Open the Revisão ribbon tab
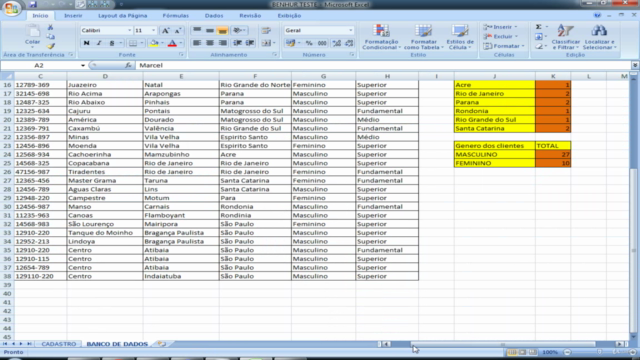The height and width of the screenshot is (360, 640). click(250, 16)
